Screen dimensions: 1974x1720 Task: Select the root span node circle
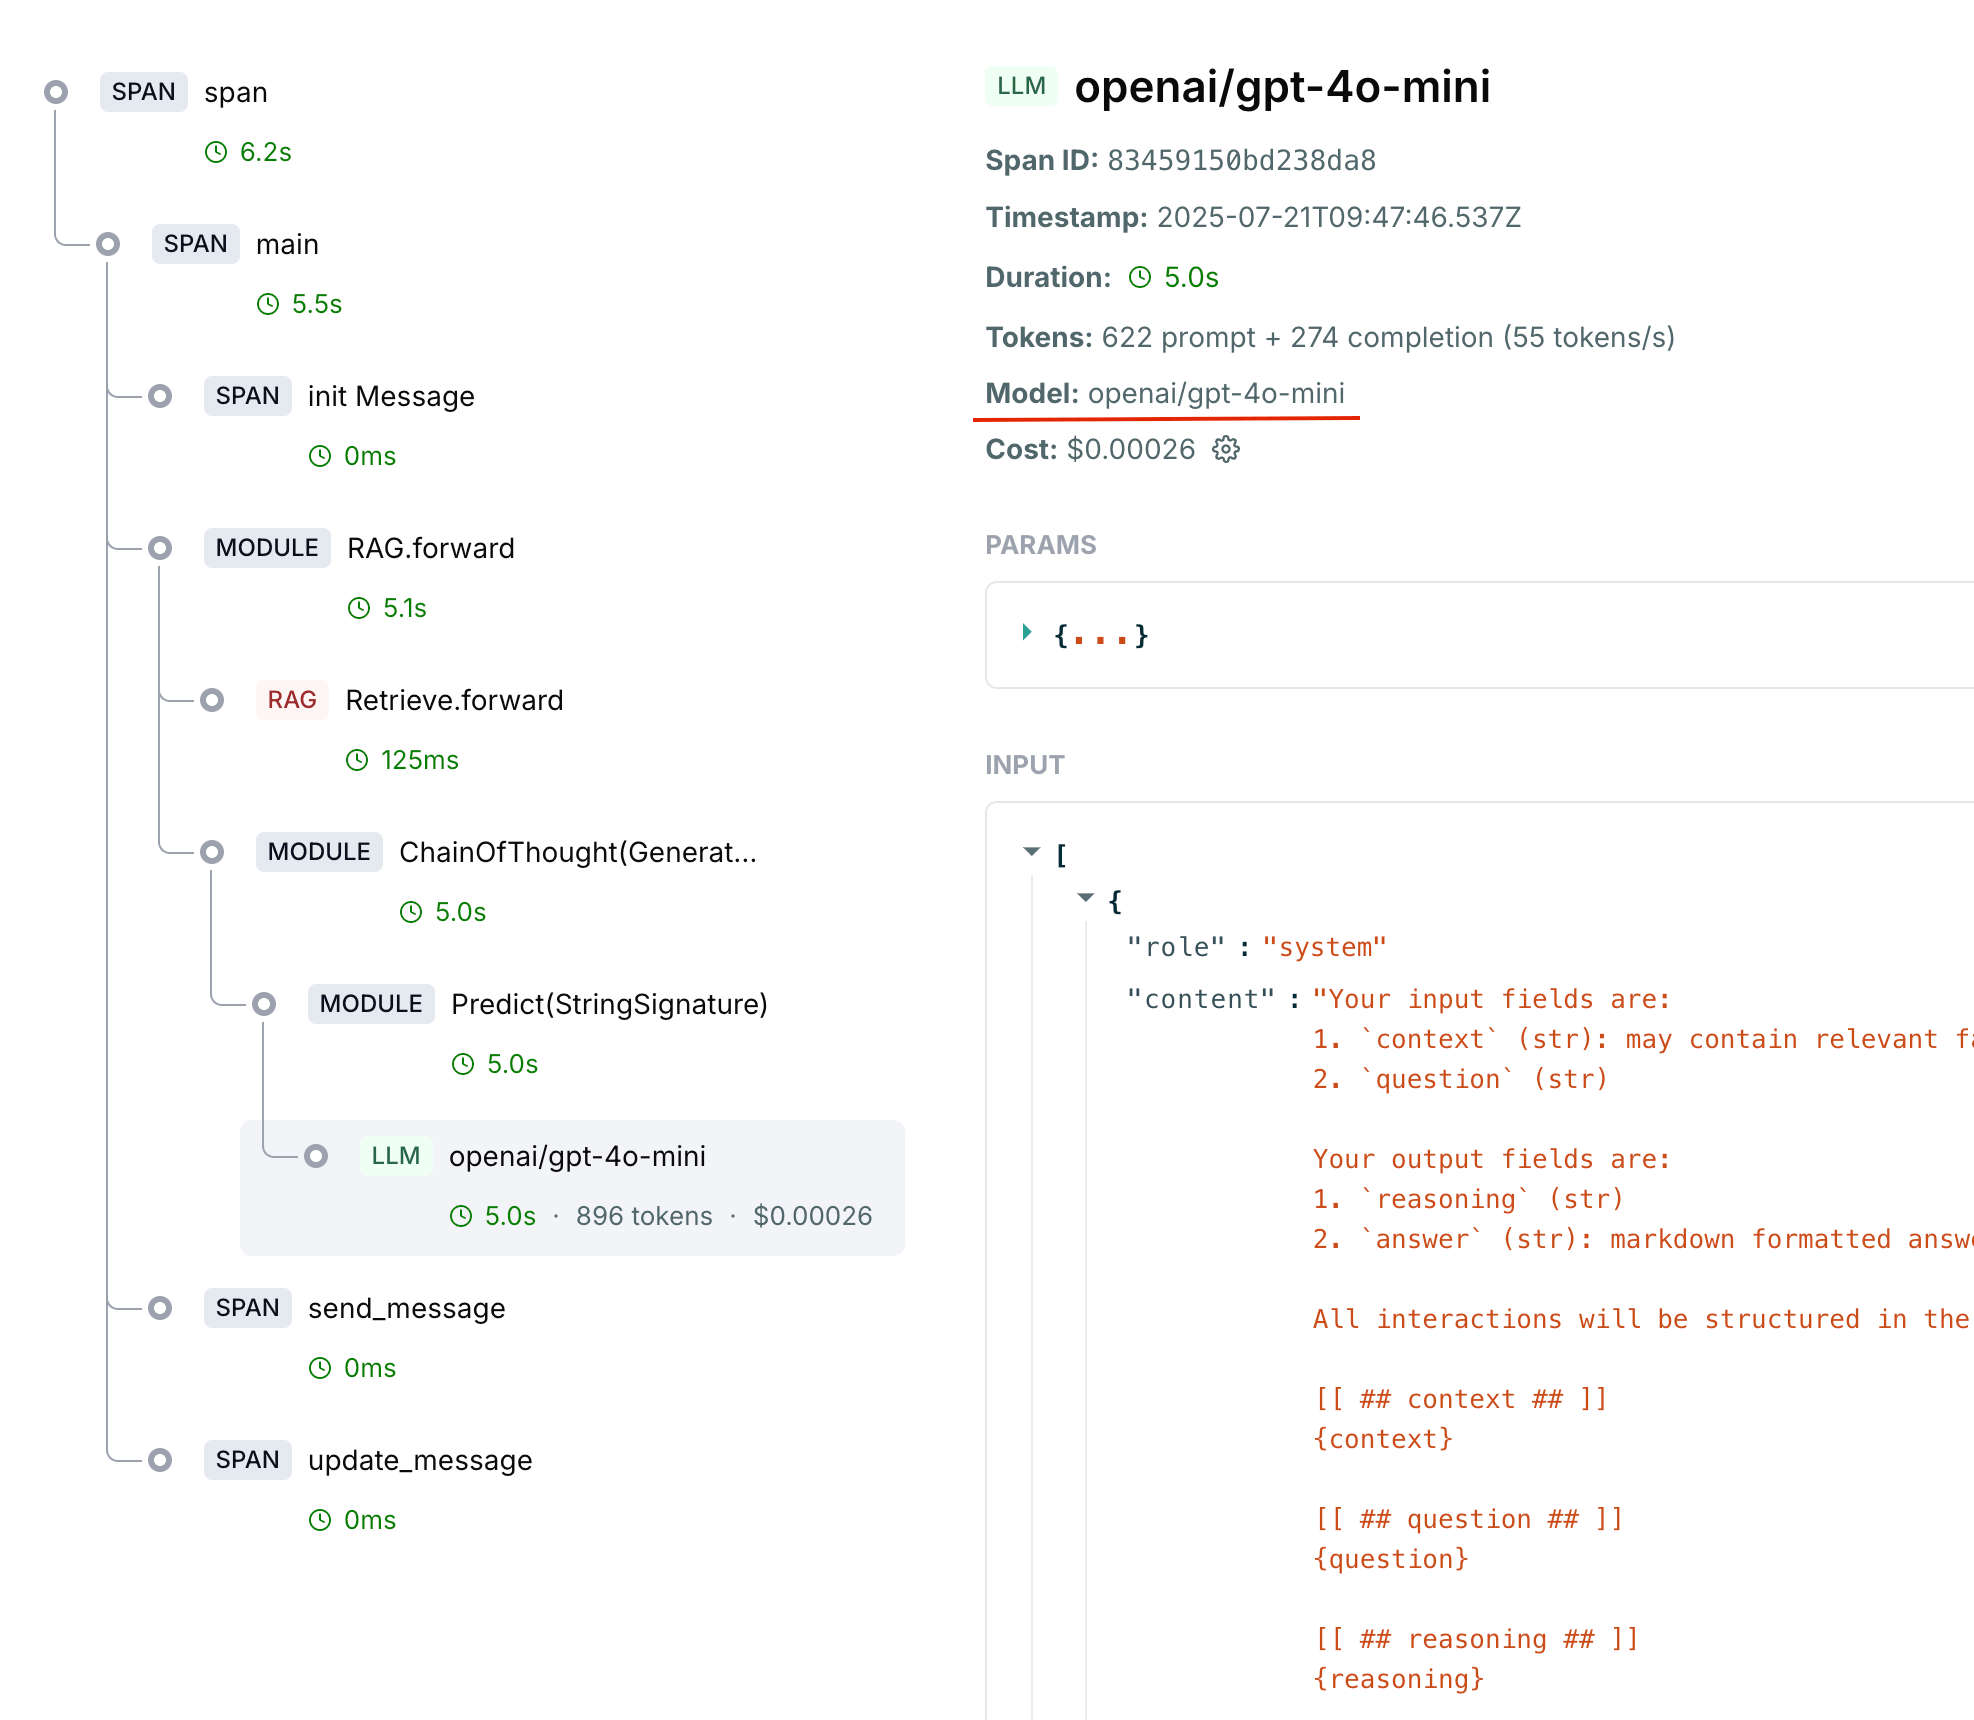click(x=56, y=92)
